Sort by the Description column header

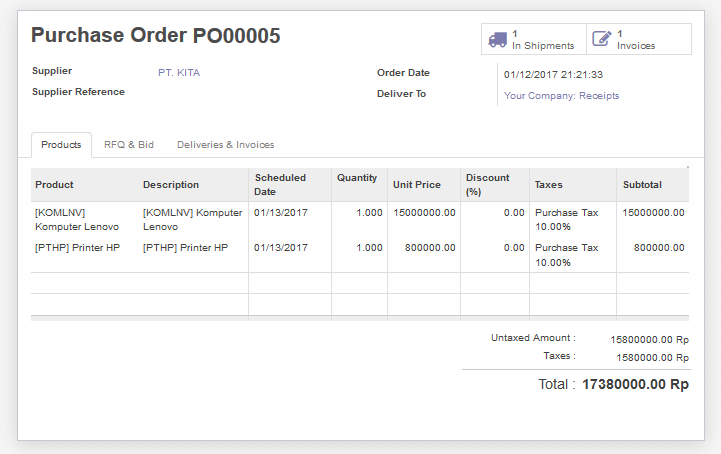click(170, 185)
